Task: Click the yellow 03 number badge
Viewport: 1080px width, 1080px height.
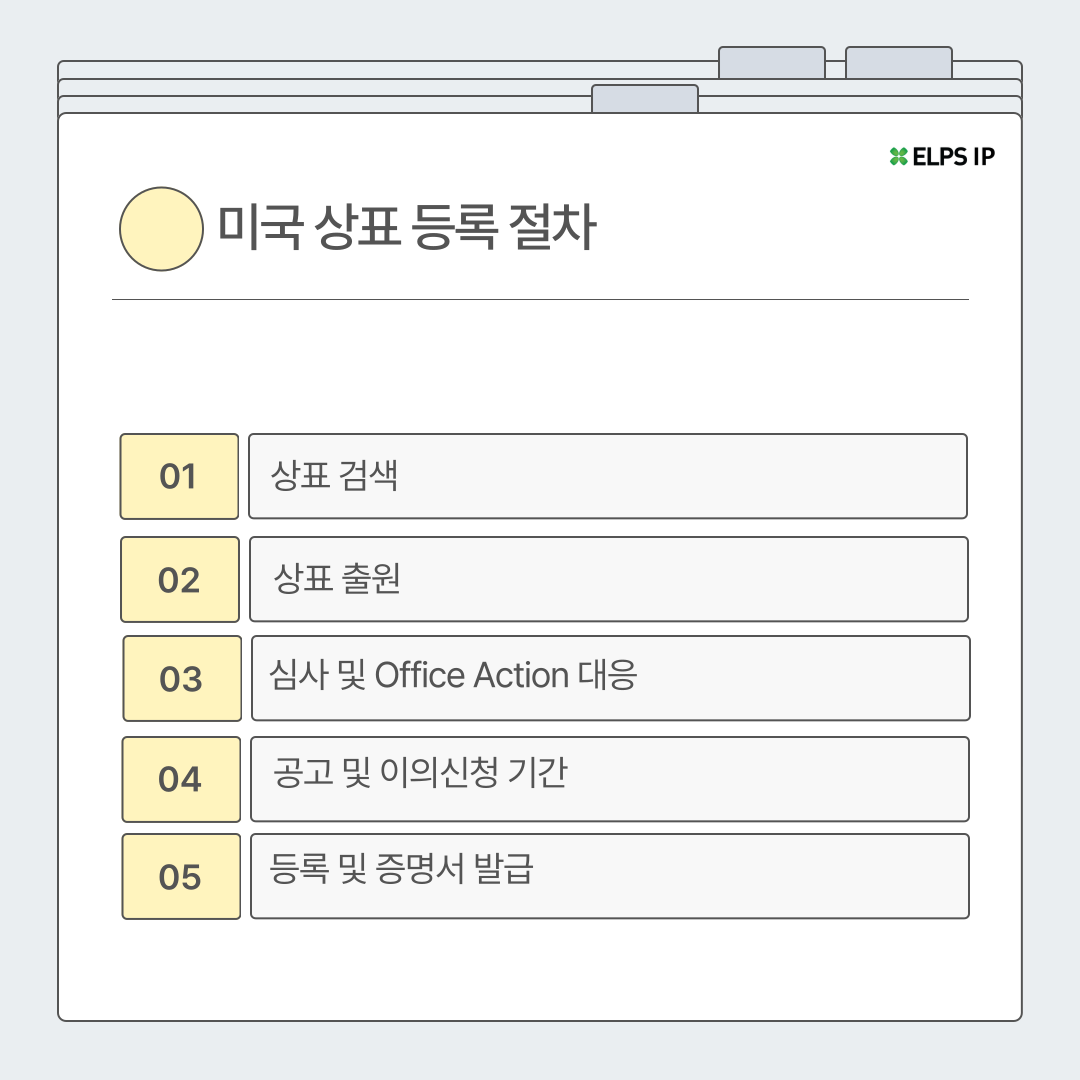Action: (182, 678)
